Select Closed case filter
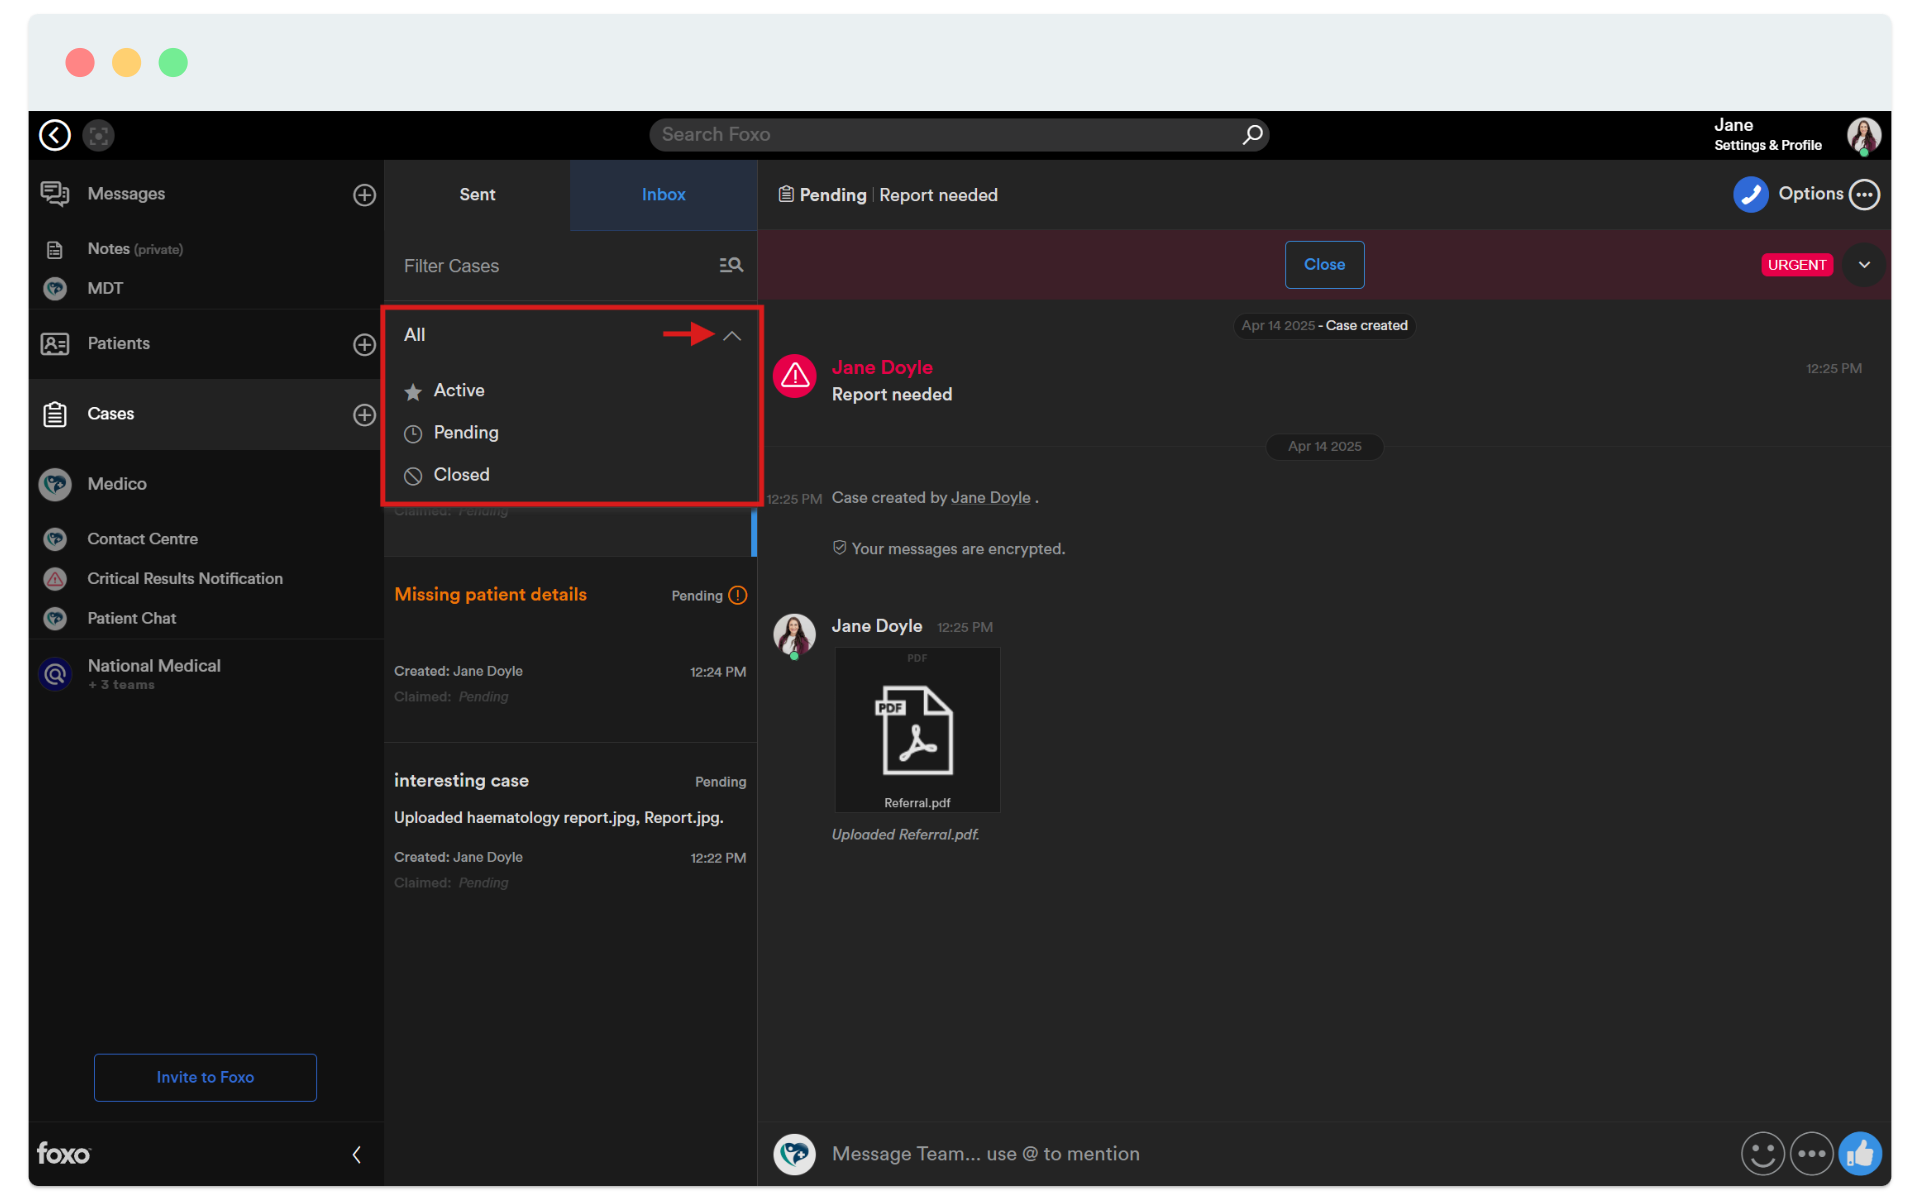The image size is (1920, 1204). point(461,475)
